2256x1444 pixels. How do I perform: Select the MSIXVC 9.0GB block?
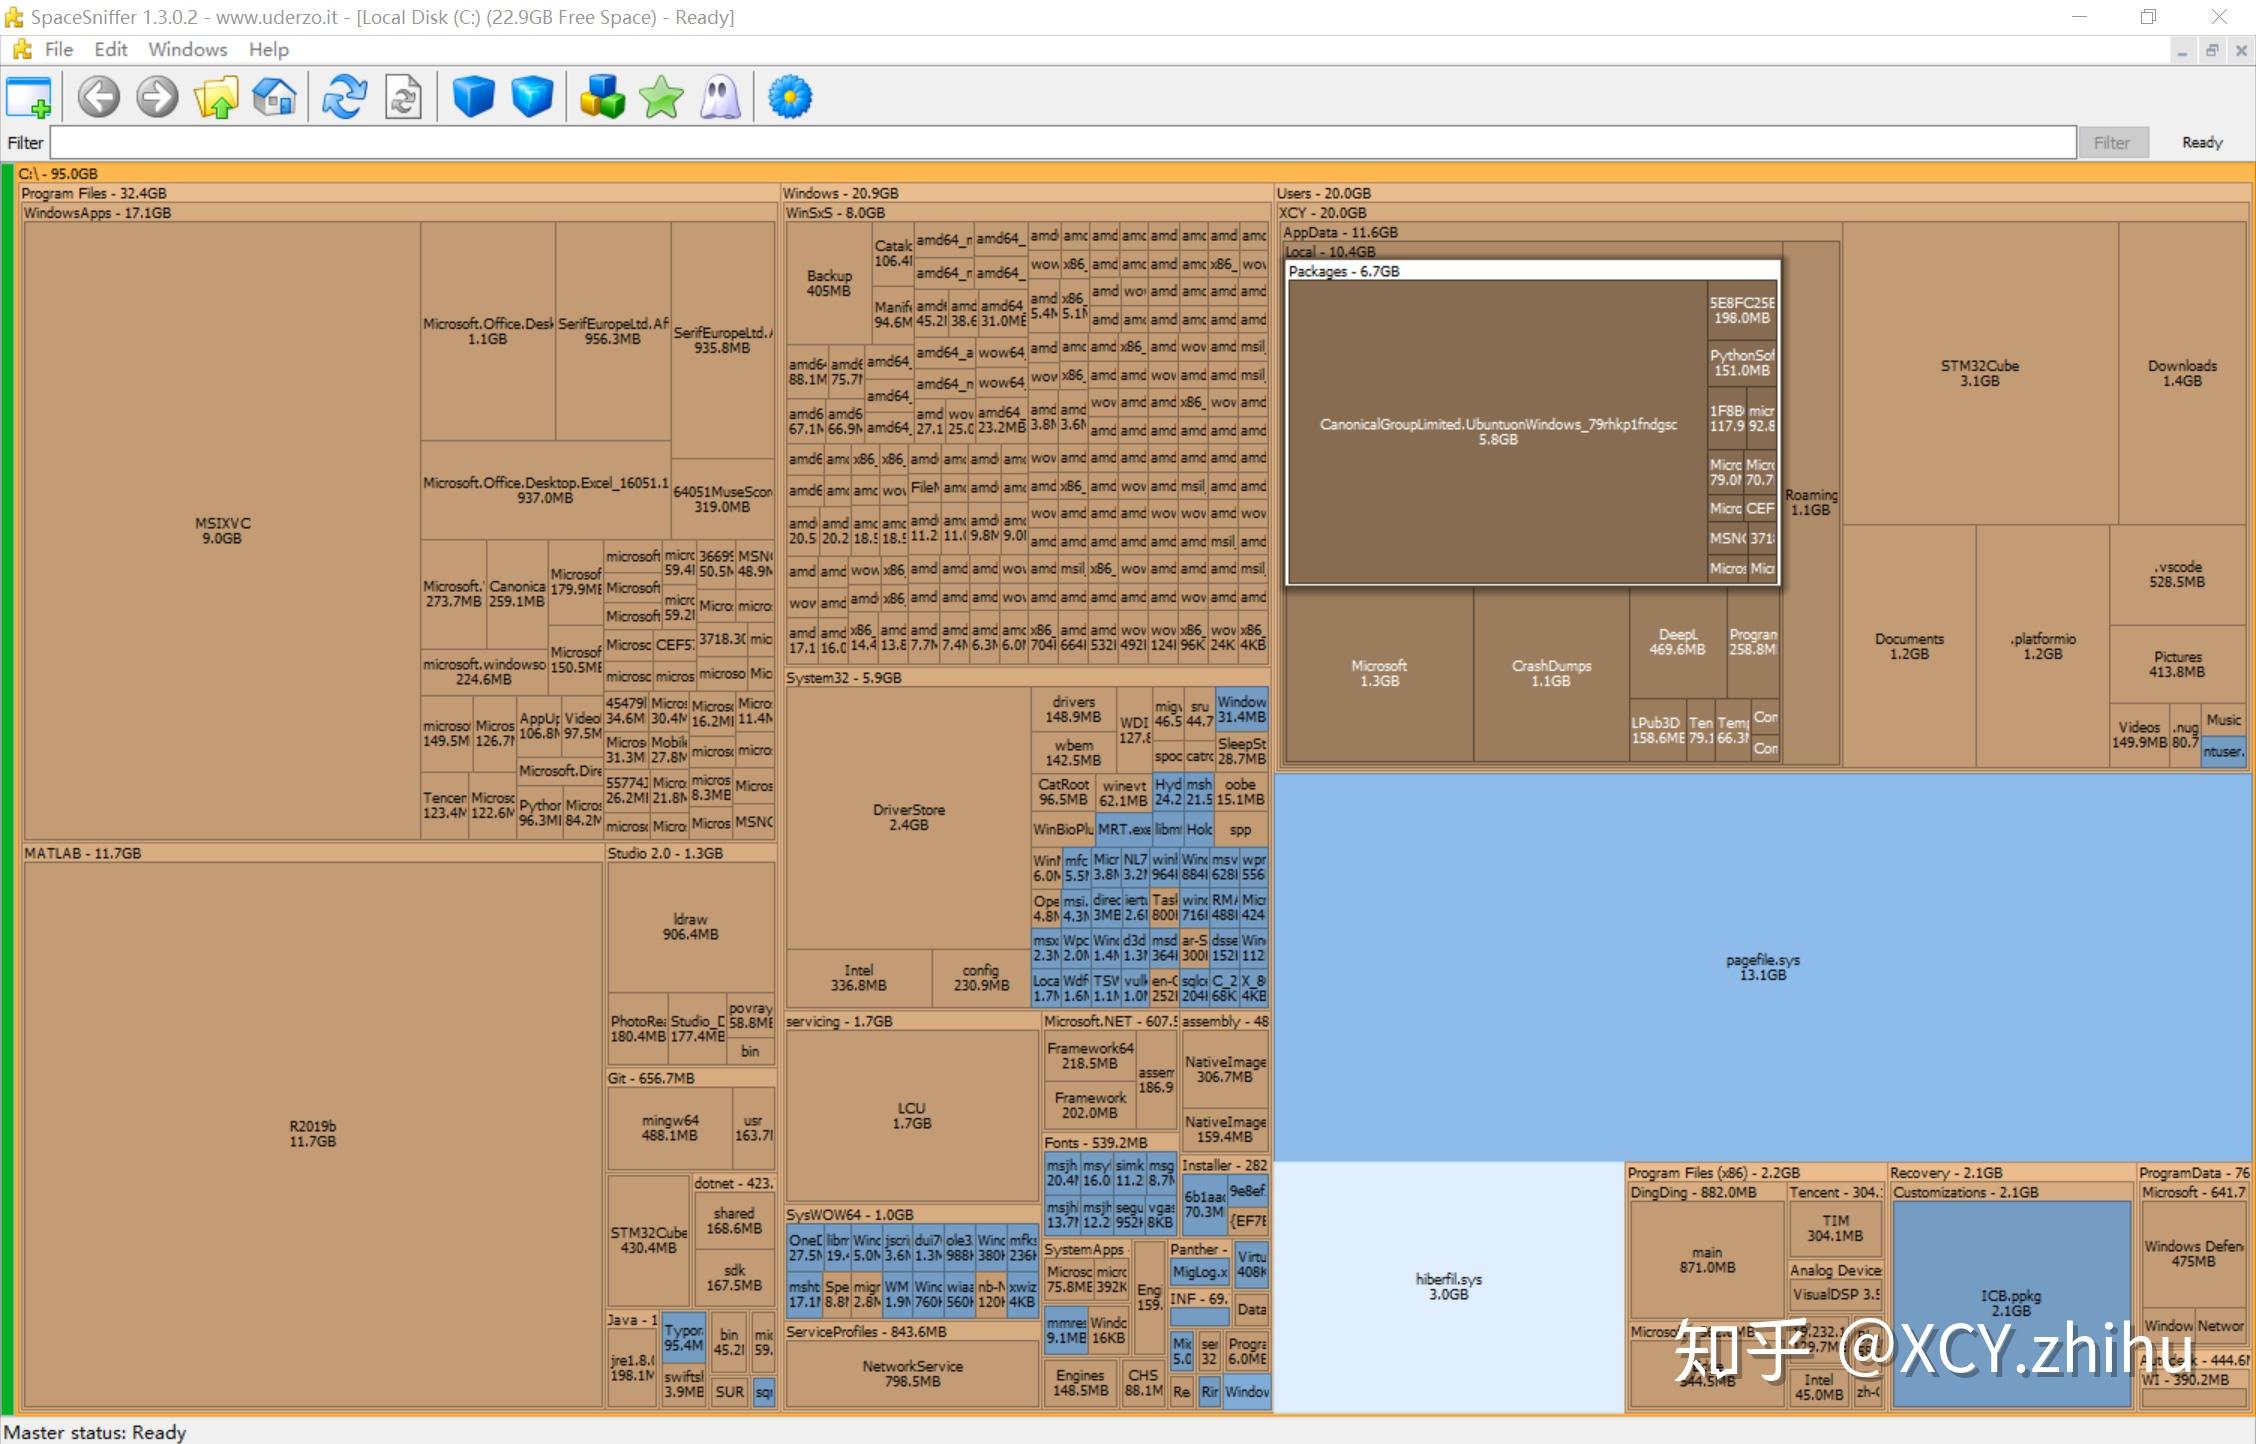222,531
